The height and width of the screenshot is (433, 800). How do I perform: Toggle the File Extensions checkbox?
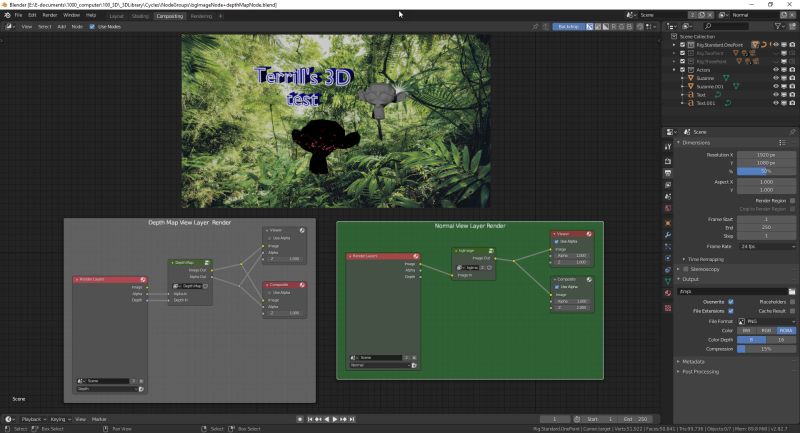pos(731,311)
